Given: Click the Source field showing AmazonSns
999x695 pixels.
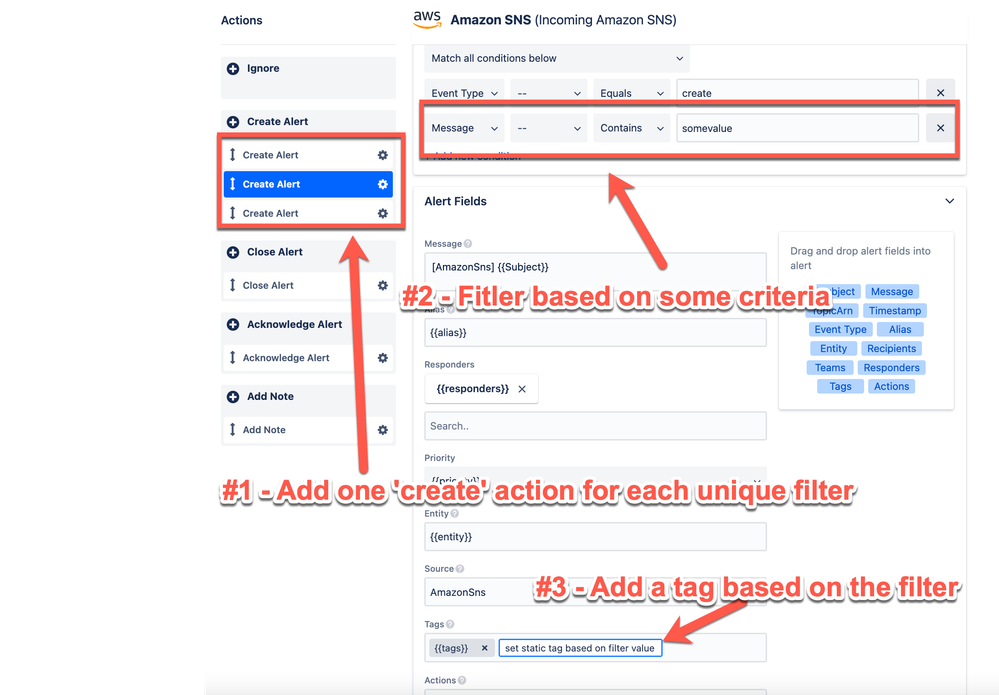Looking at the screenshot, I should tap(595, 592).
